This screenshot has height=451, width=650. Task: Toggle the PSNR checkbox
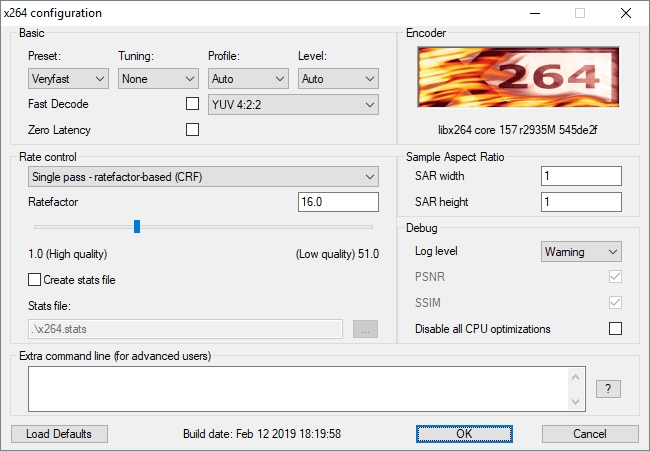click(x=615, y=276)
